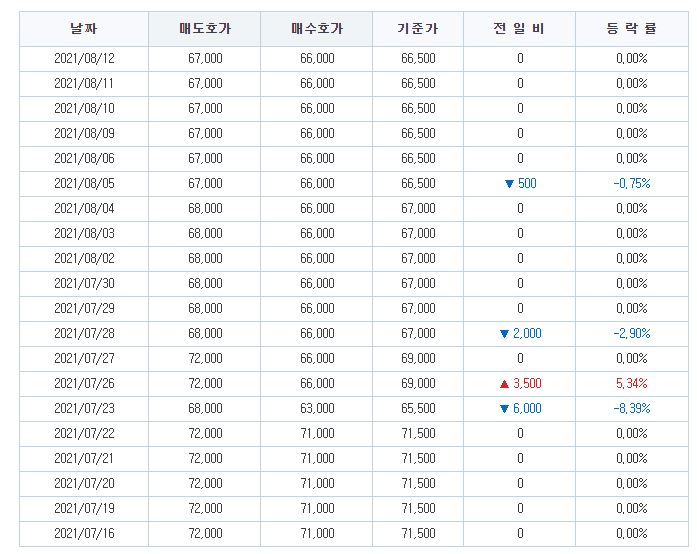Click the blue down triangle beside 500
The image size is (697, 554).
click(509, 184)
